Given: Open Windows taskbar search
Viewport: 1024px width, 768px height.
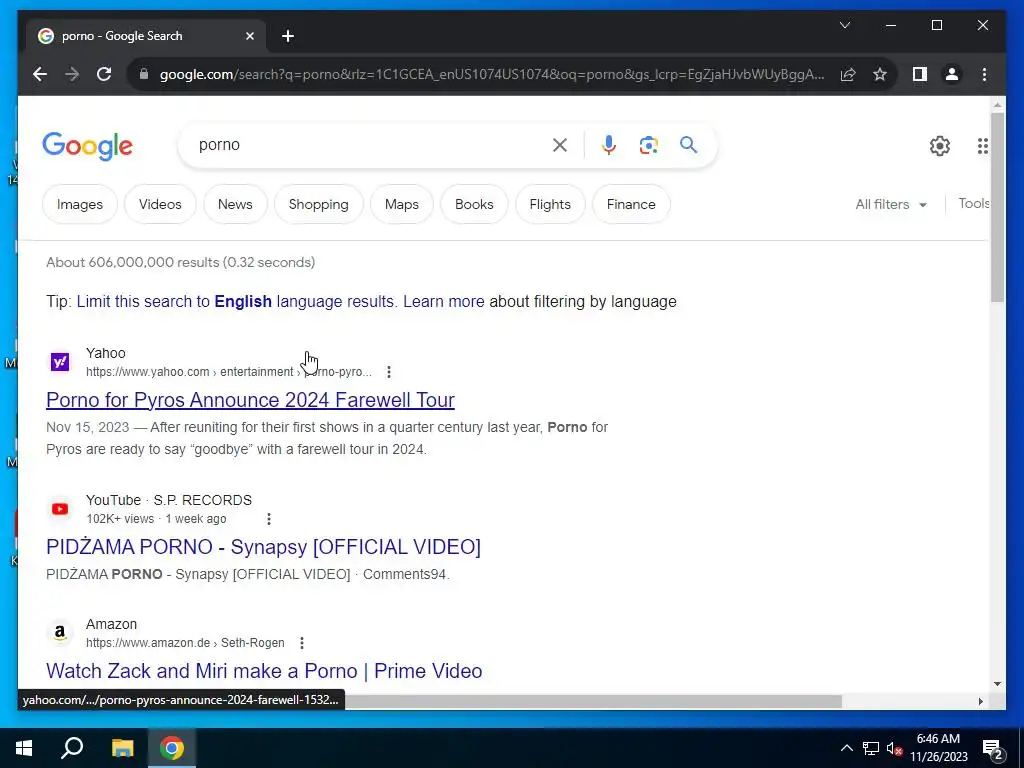Looking at the screenshot, I should pyautogui.click(x=72, y=748).
